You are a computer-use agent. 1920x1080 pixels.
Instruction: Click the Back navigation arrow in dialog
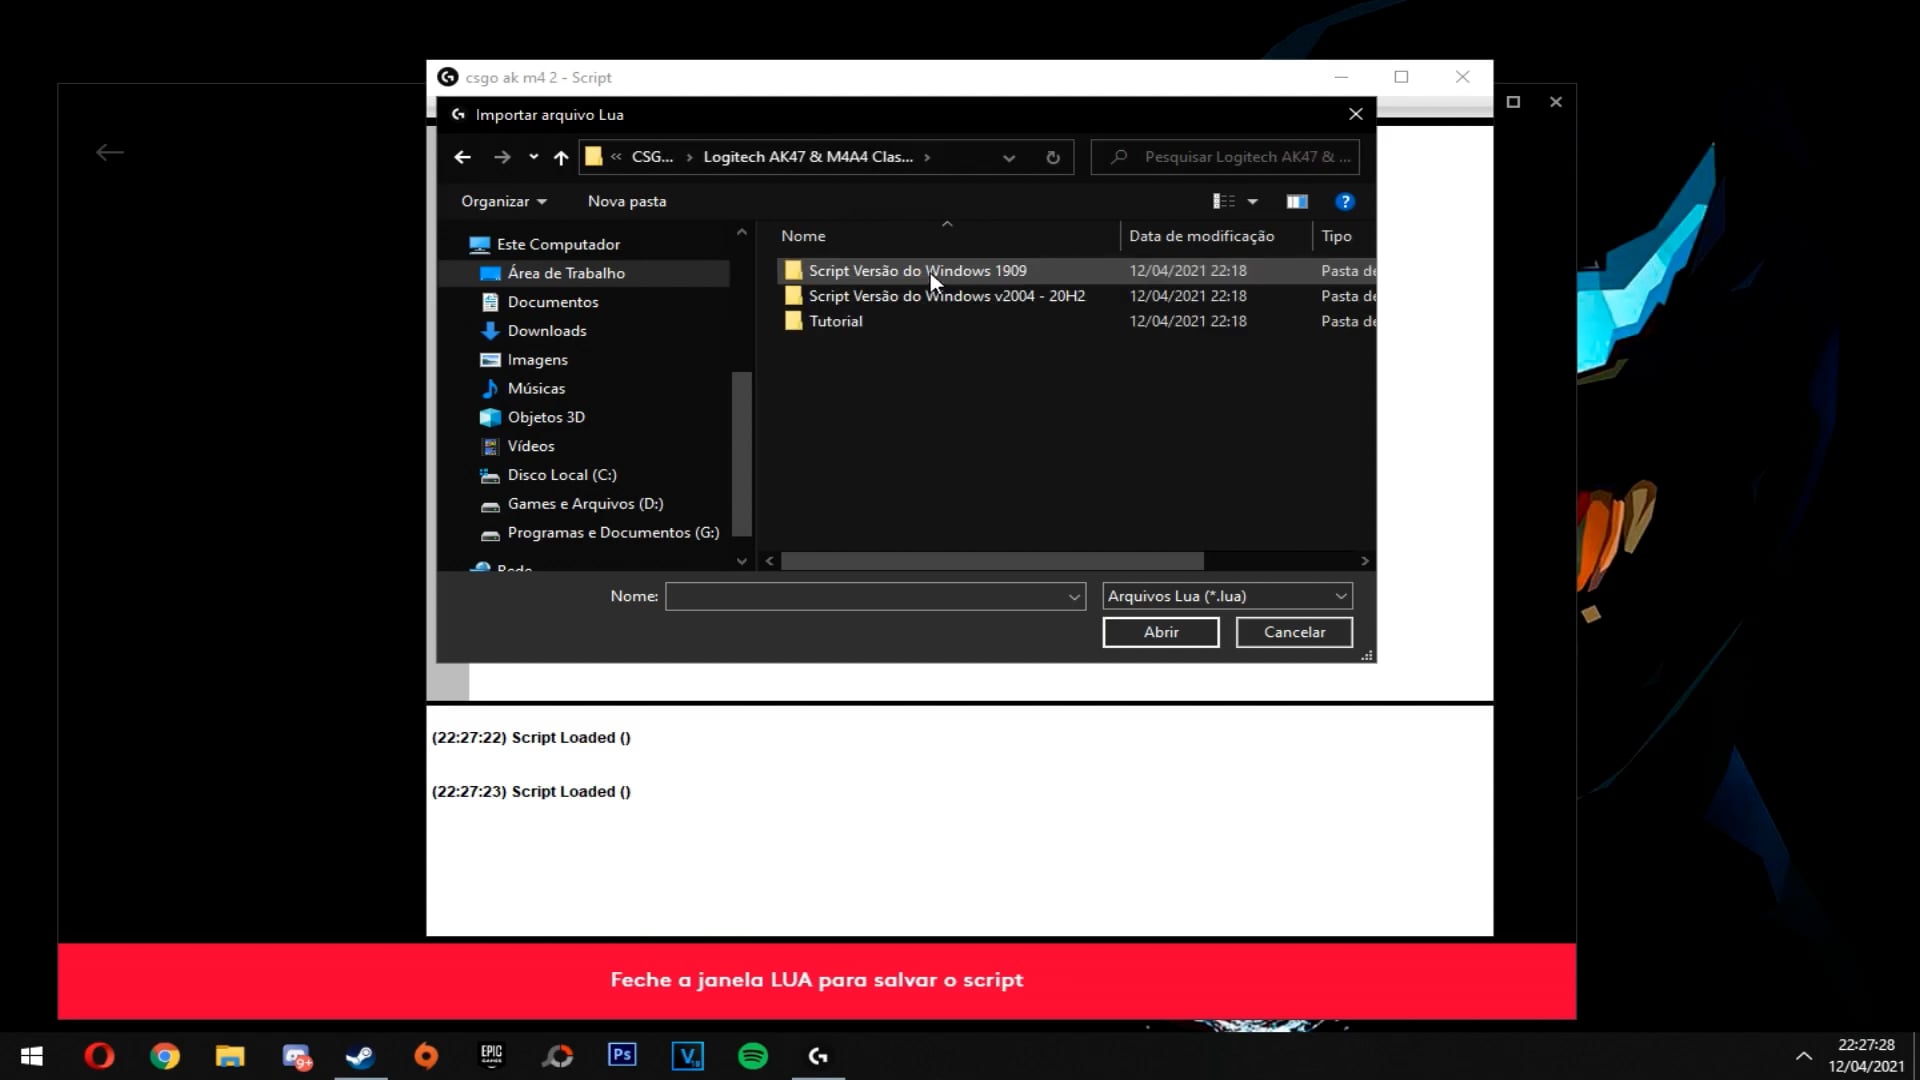(462, 157)
